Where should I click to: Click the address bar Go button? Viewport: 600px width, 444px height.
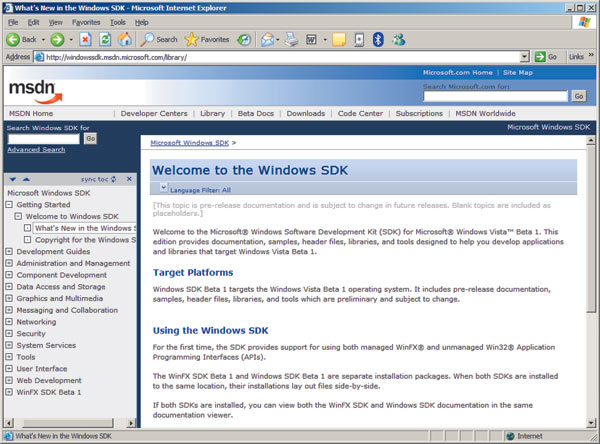pos(546,57)
